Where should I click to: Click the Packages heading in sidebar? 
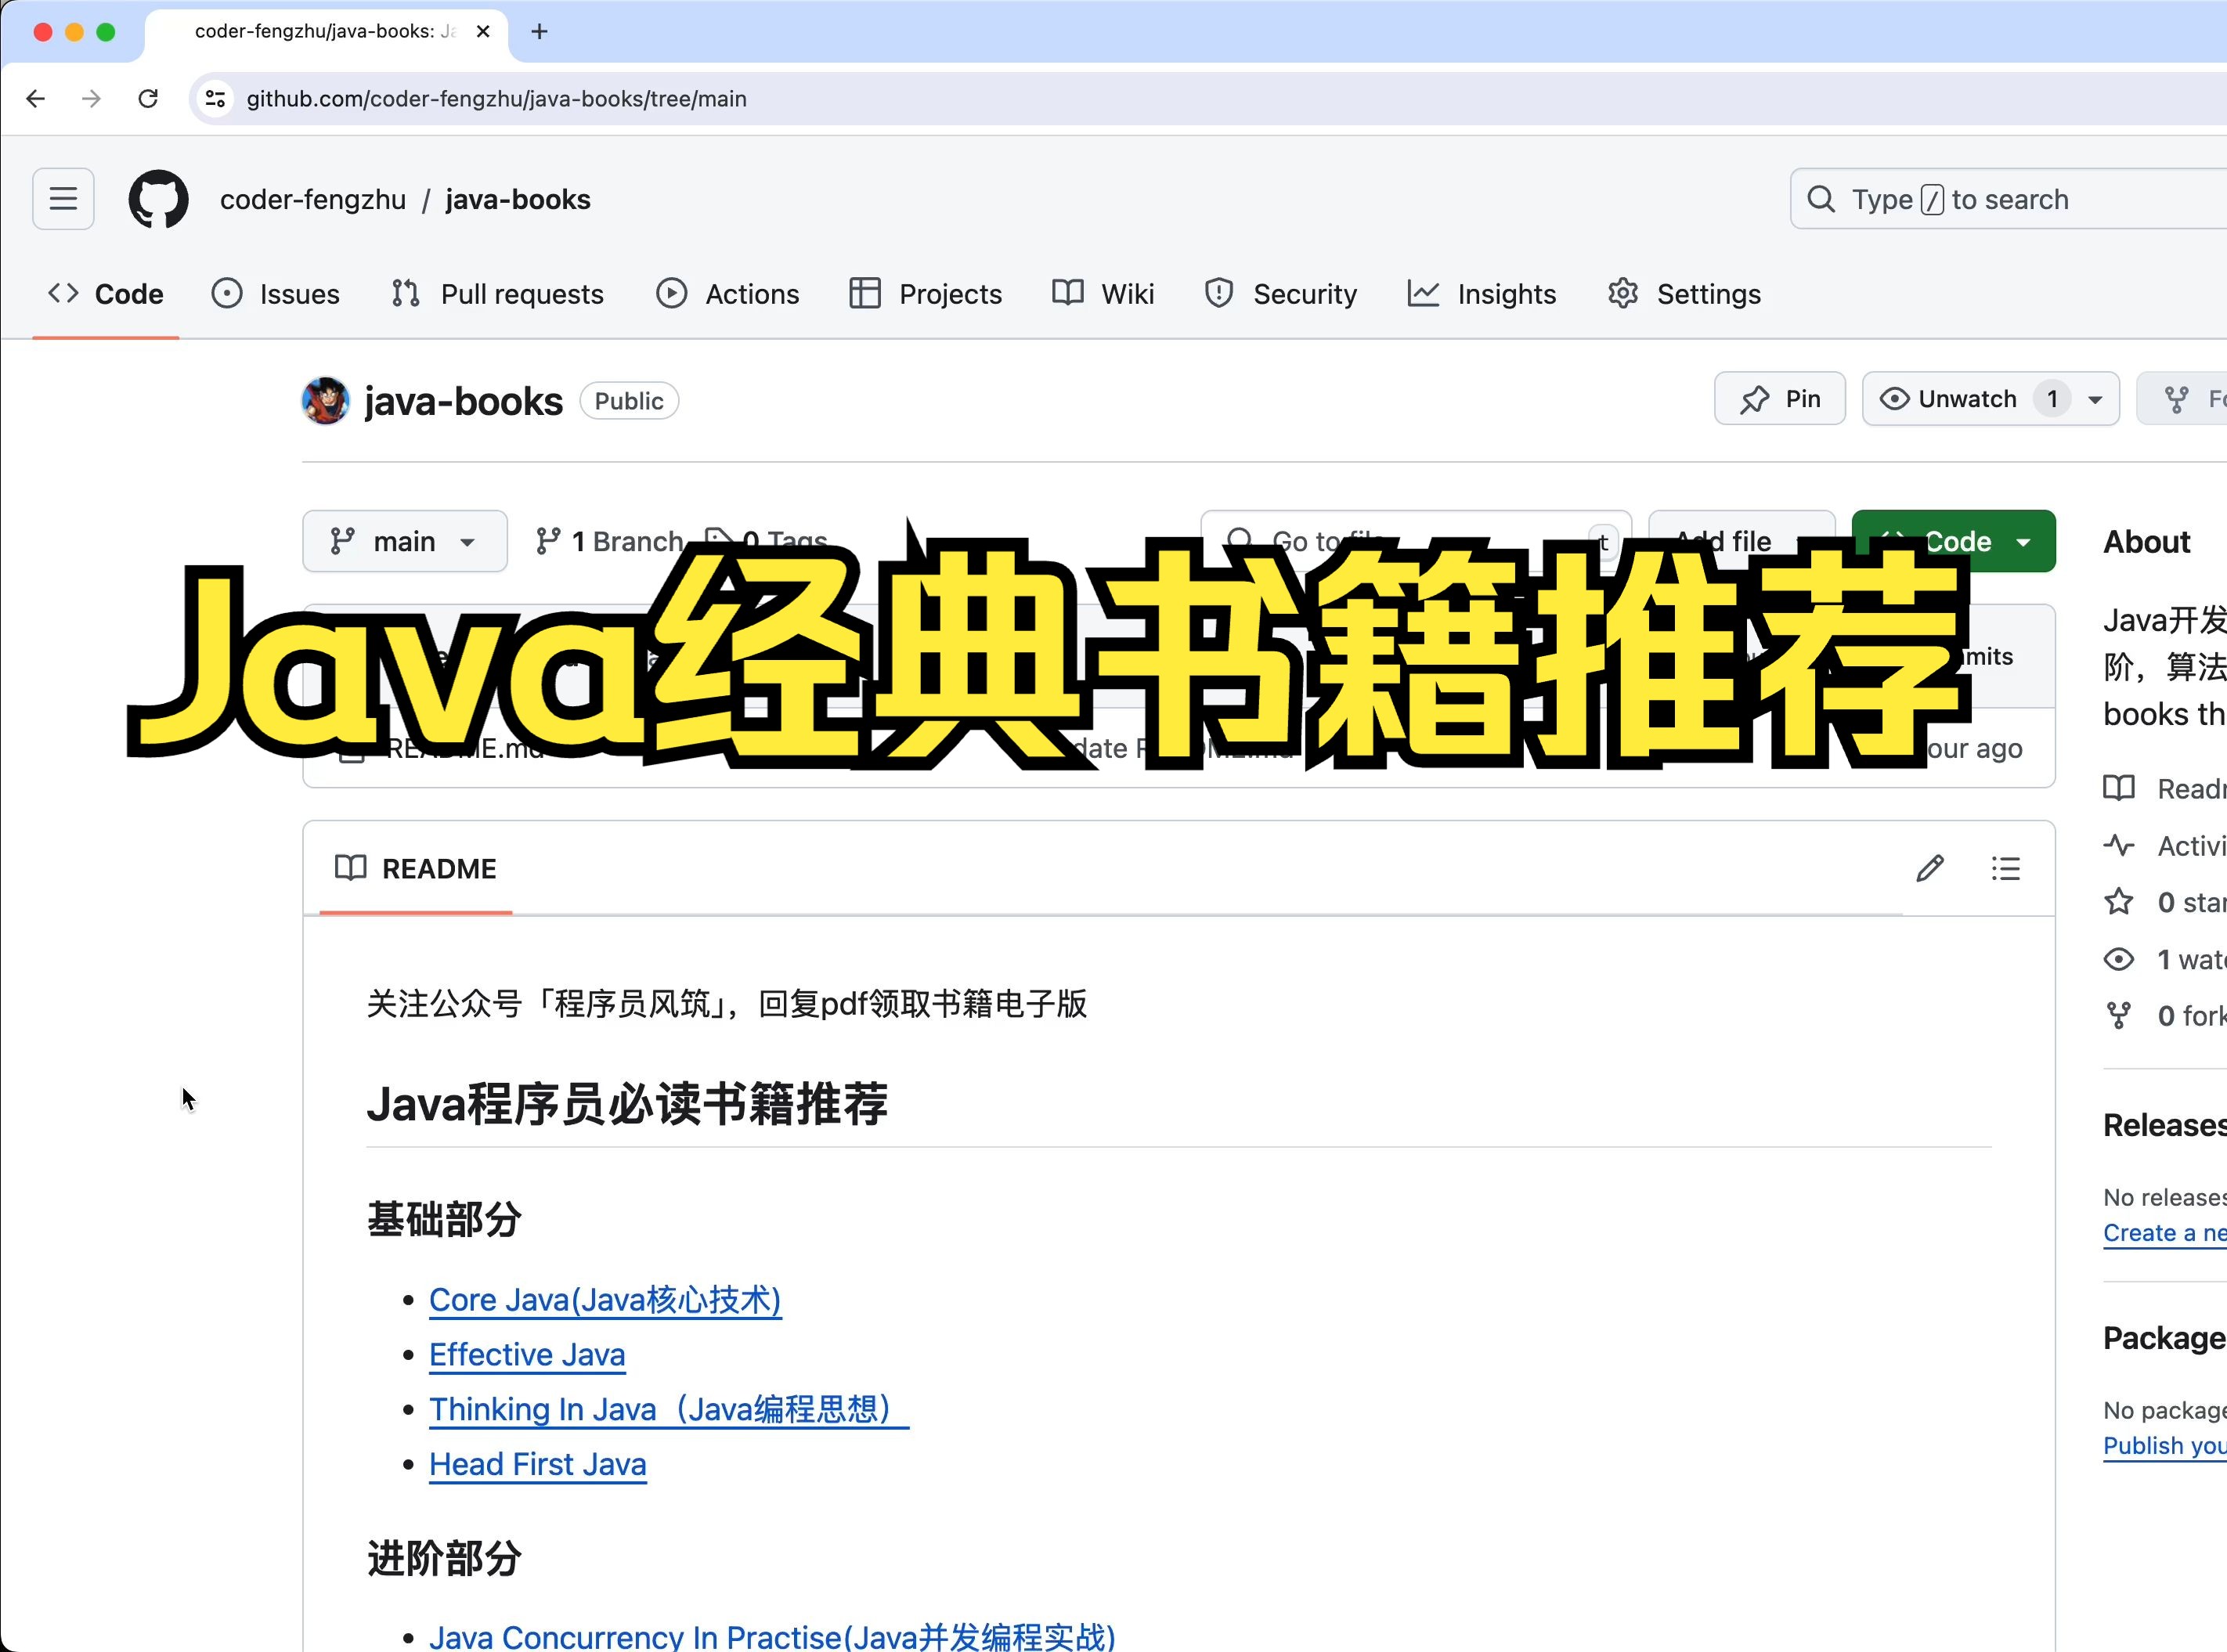(x=2165, y=1338)
